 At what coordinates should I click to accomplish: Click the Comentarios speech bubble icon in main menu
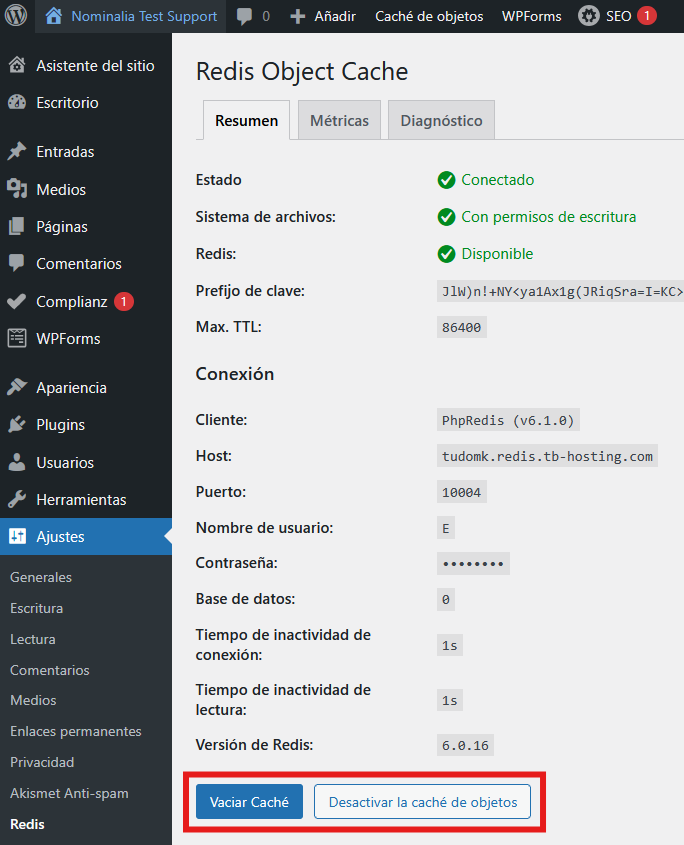pos(17,263)
